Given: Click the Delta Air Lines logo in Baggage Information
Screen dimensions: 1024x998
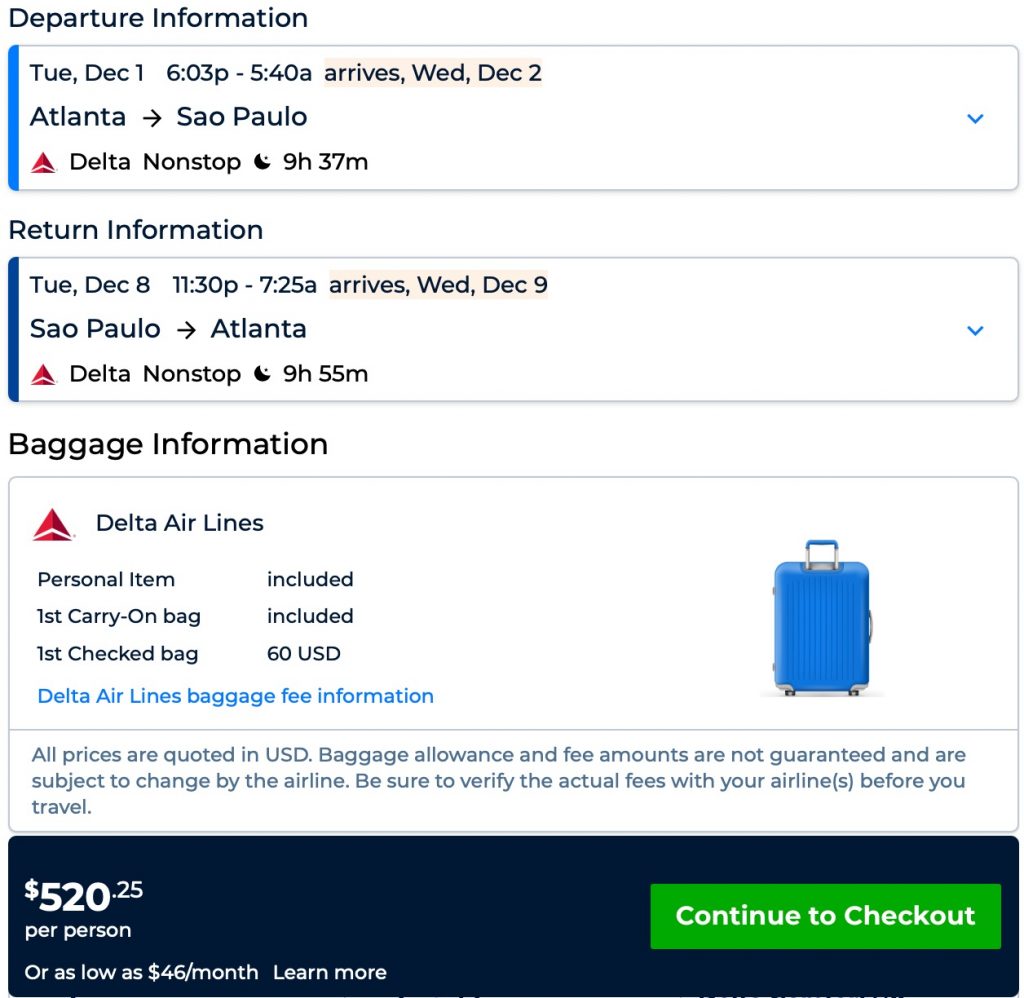Looking at the screenshot, I should (x=53, y=524).
